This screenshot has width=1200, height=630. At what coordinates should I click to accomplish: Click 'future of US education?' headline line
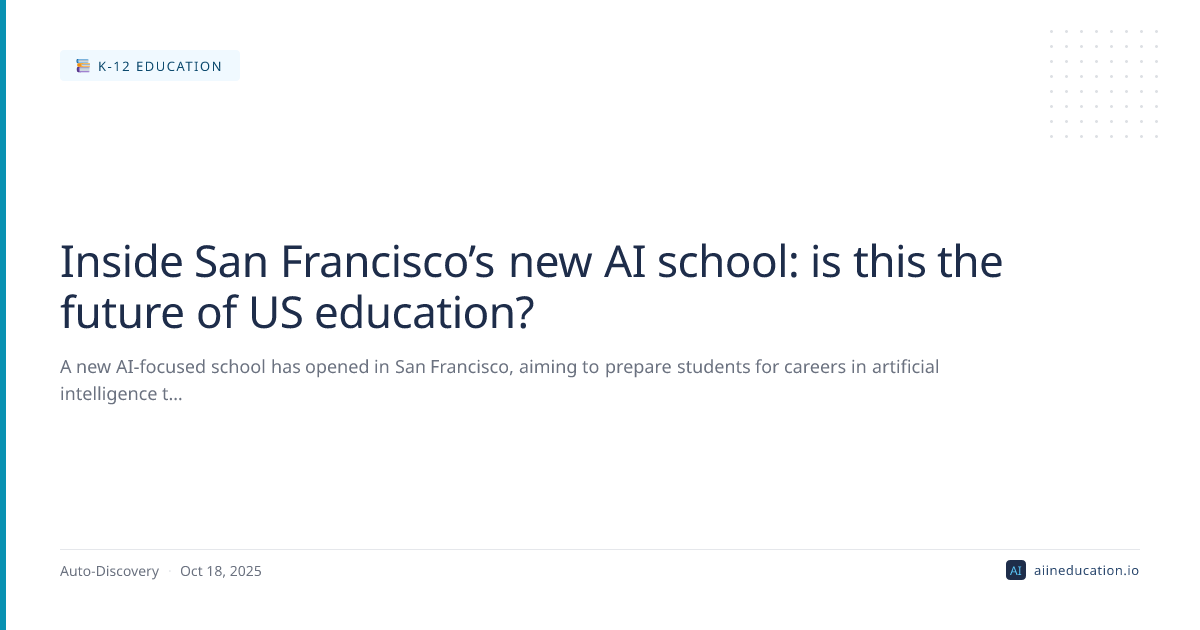pos(297,312)
